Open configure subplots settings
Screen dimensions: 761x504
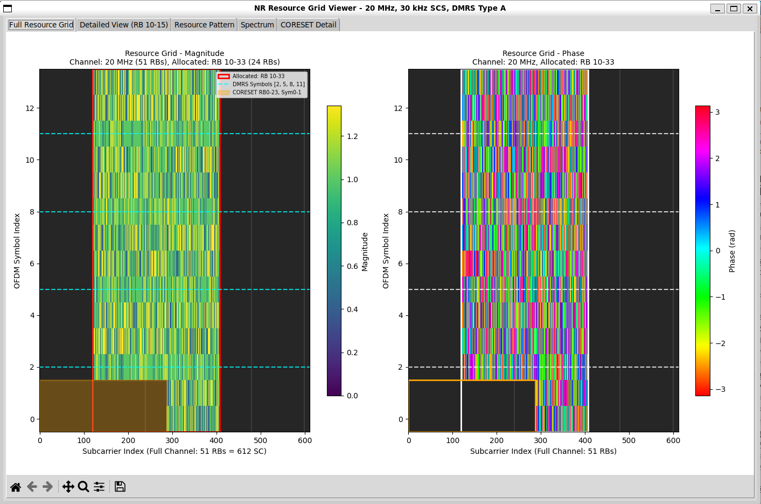point(99,487)
